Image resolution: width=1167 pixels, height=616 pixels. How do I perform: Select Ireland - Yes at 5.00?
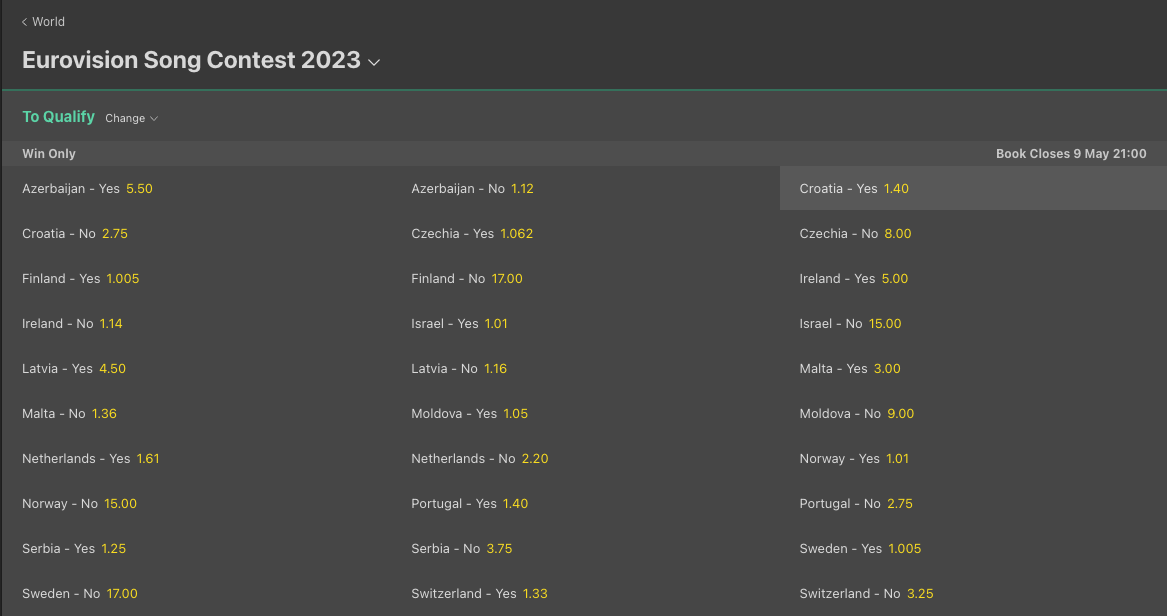point(973,278)
